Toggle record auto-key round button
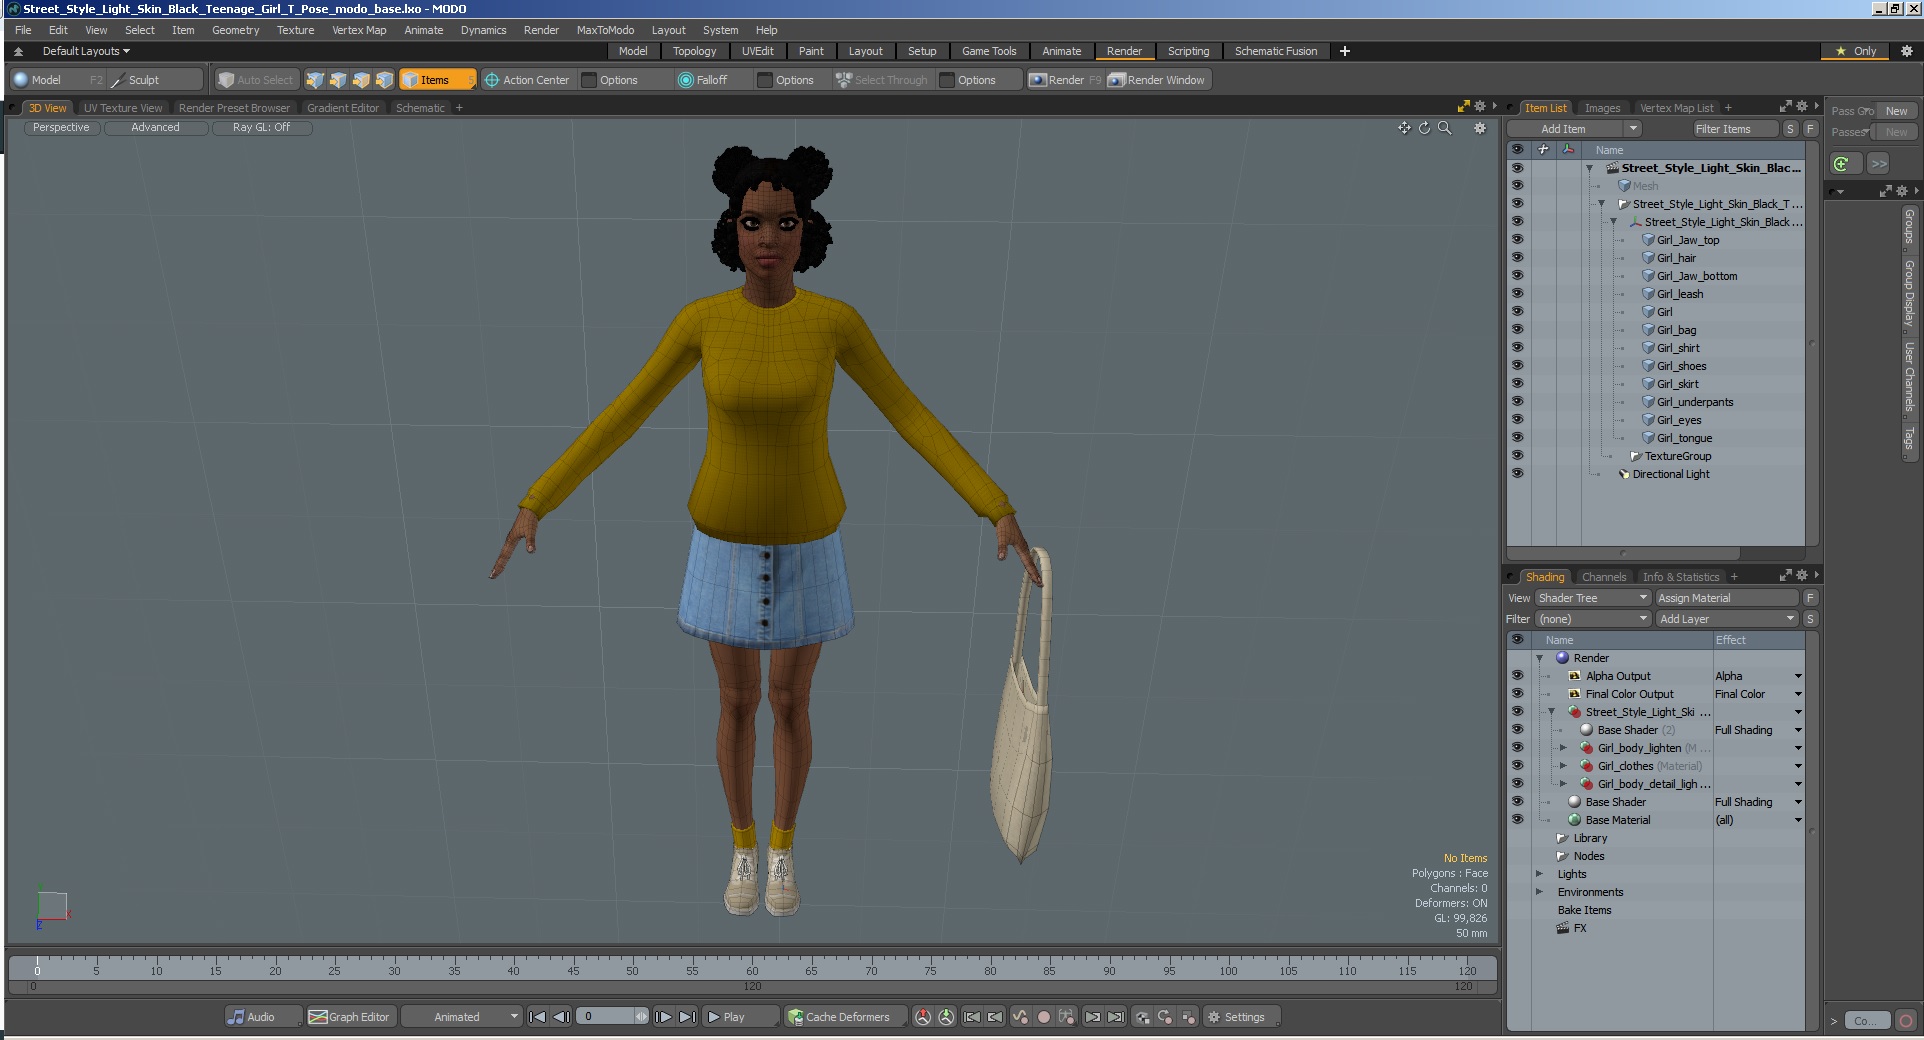Screen dimensions: 1924x1040 tap(1044, 1017)
